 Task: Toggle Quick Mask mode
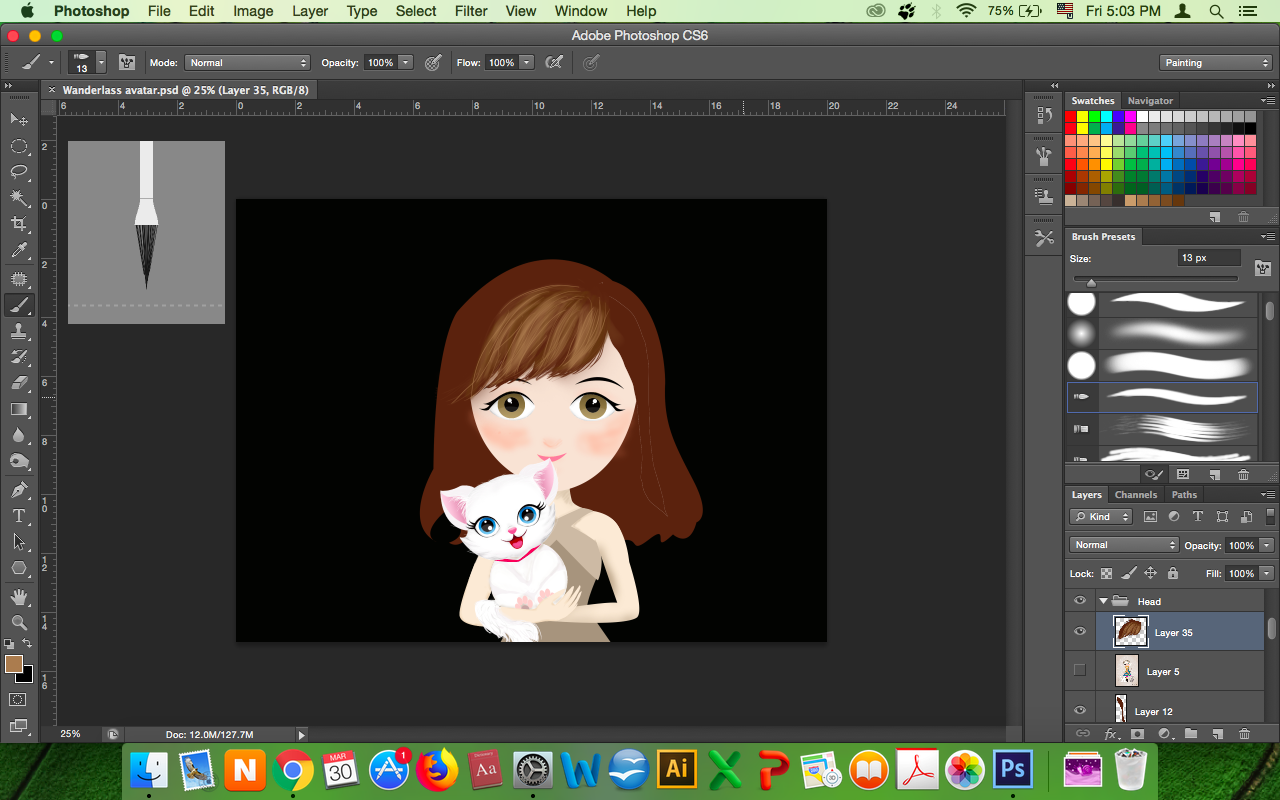tap(18, 699)
